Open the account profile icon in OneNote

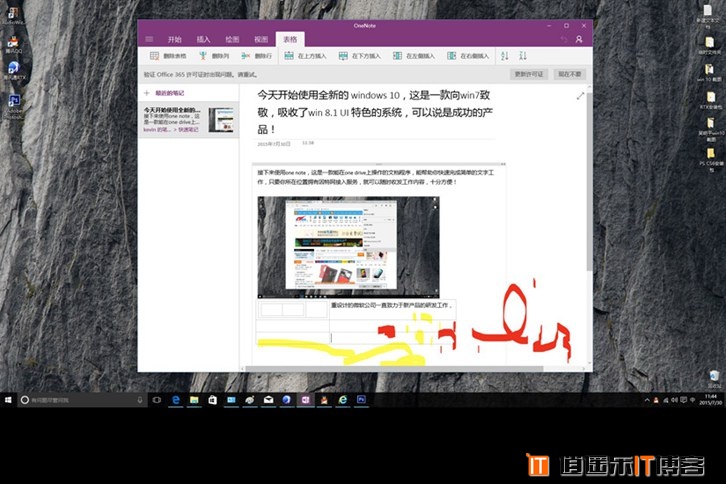coord(579,39)
